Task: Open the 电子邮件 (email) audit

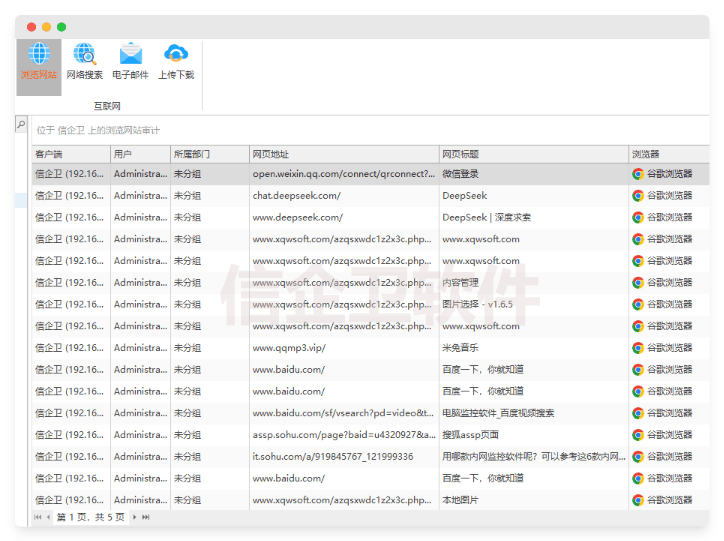Action: click(x=130, y=62)
